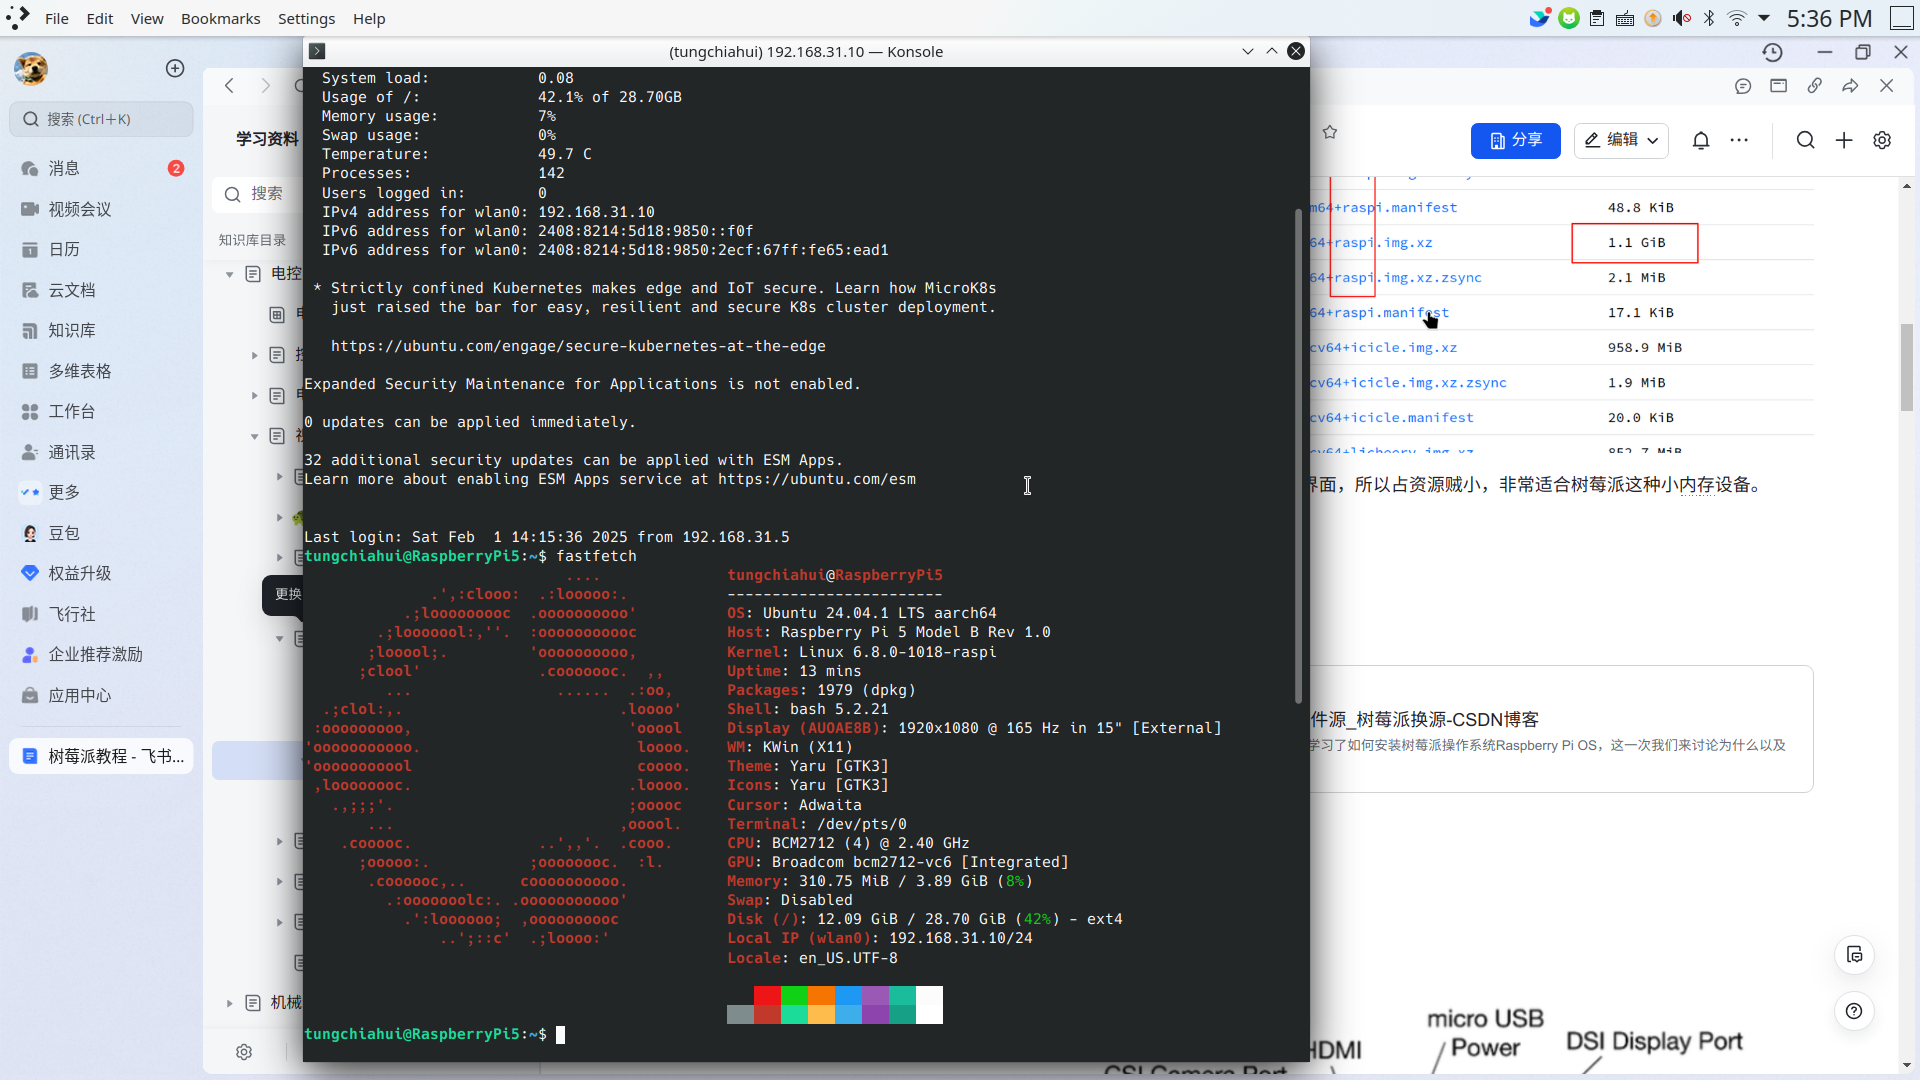The width and height of the screenshot is (1920, 1080).
Task: Open document settings gear icon at top right
Action: pos(1882,140)
